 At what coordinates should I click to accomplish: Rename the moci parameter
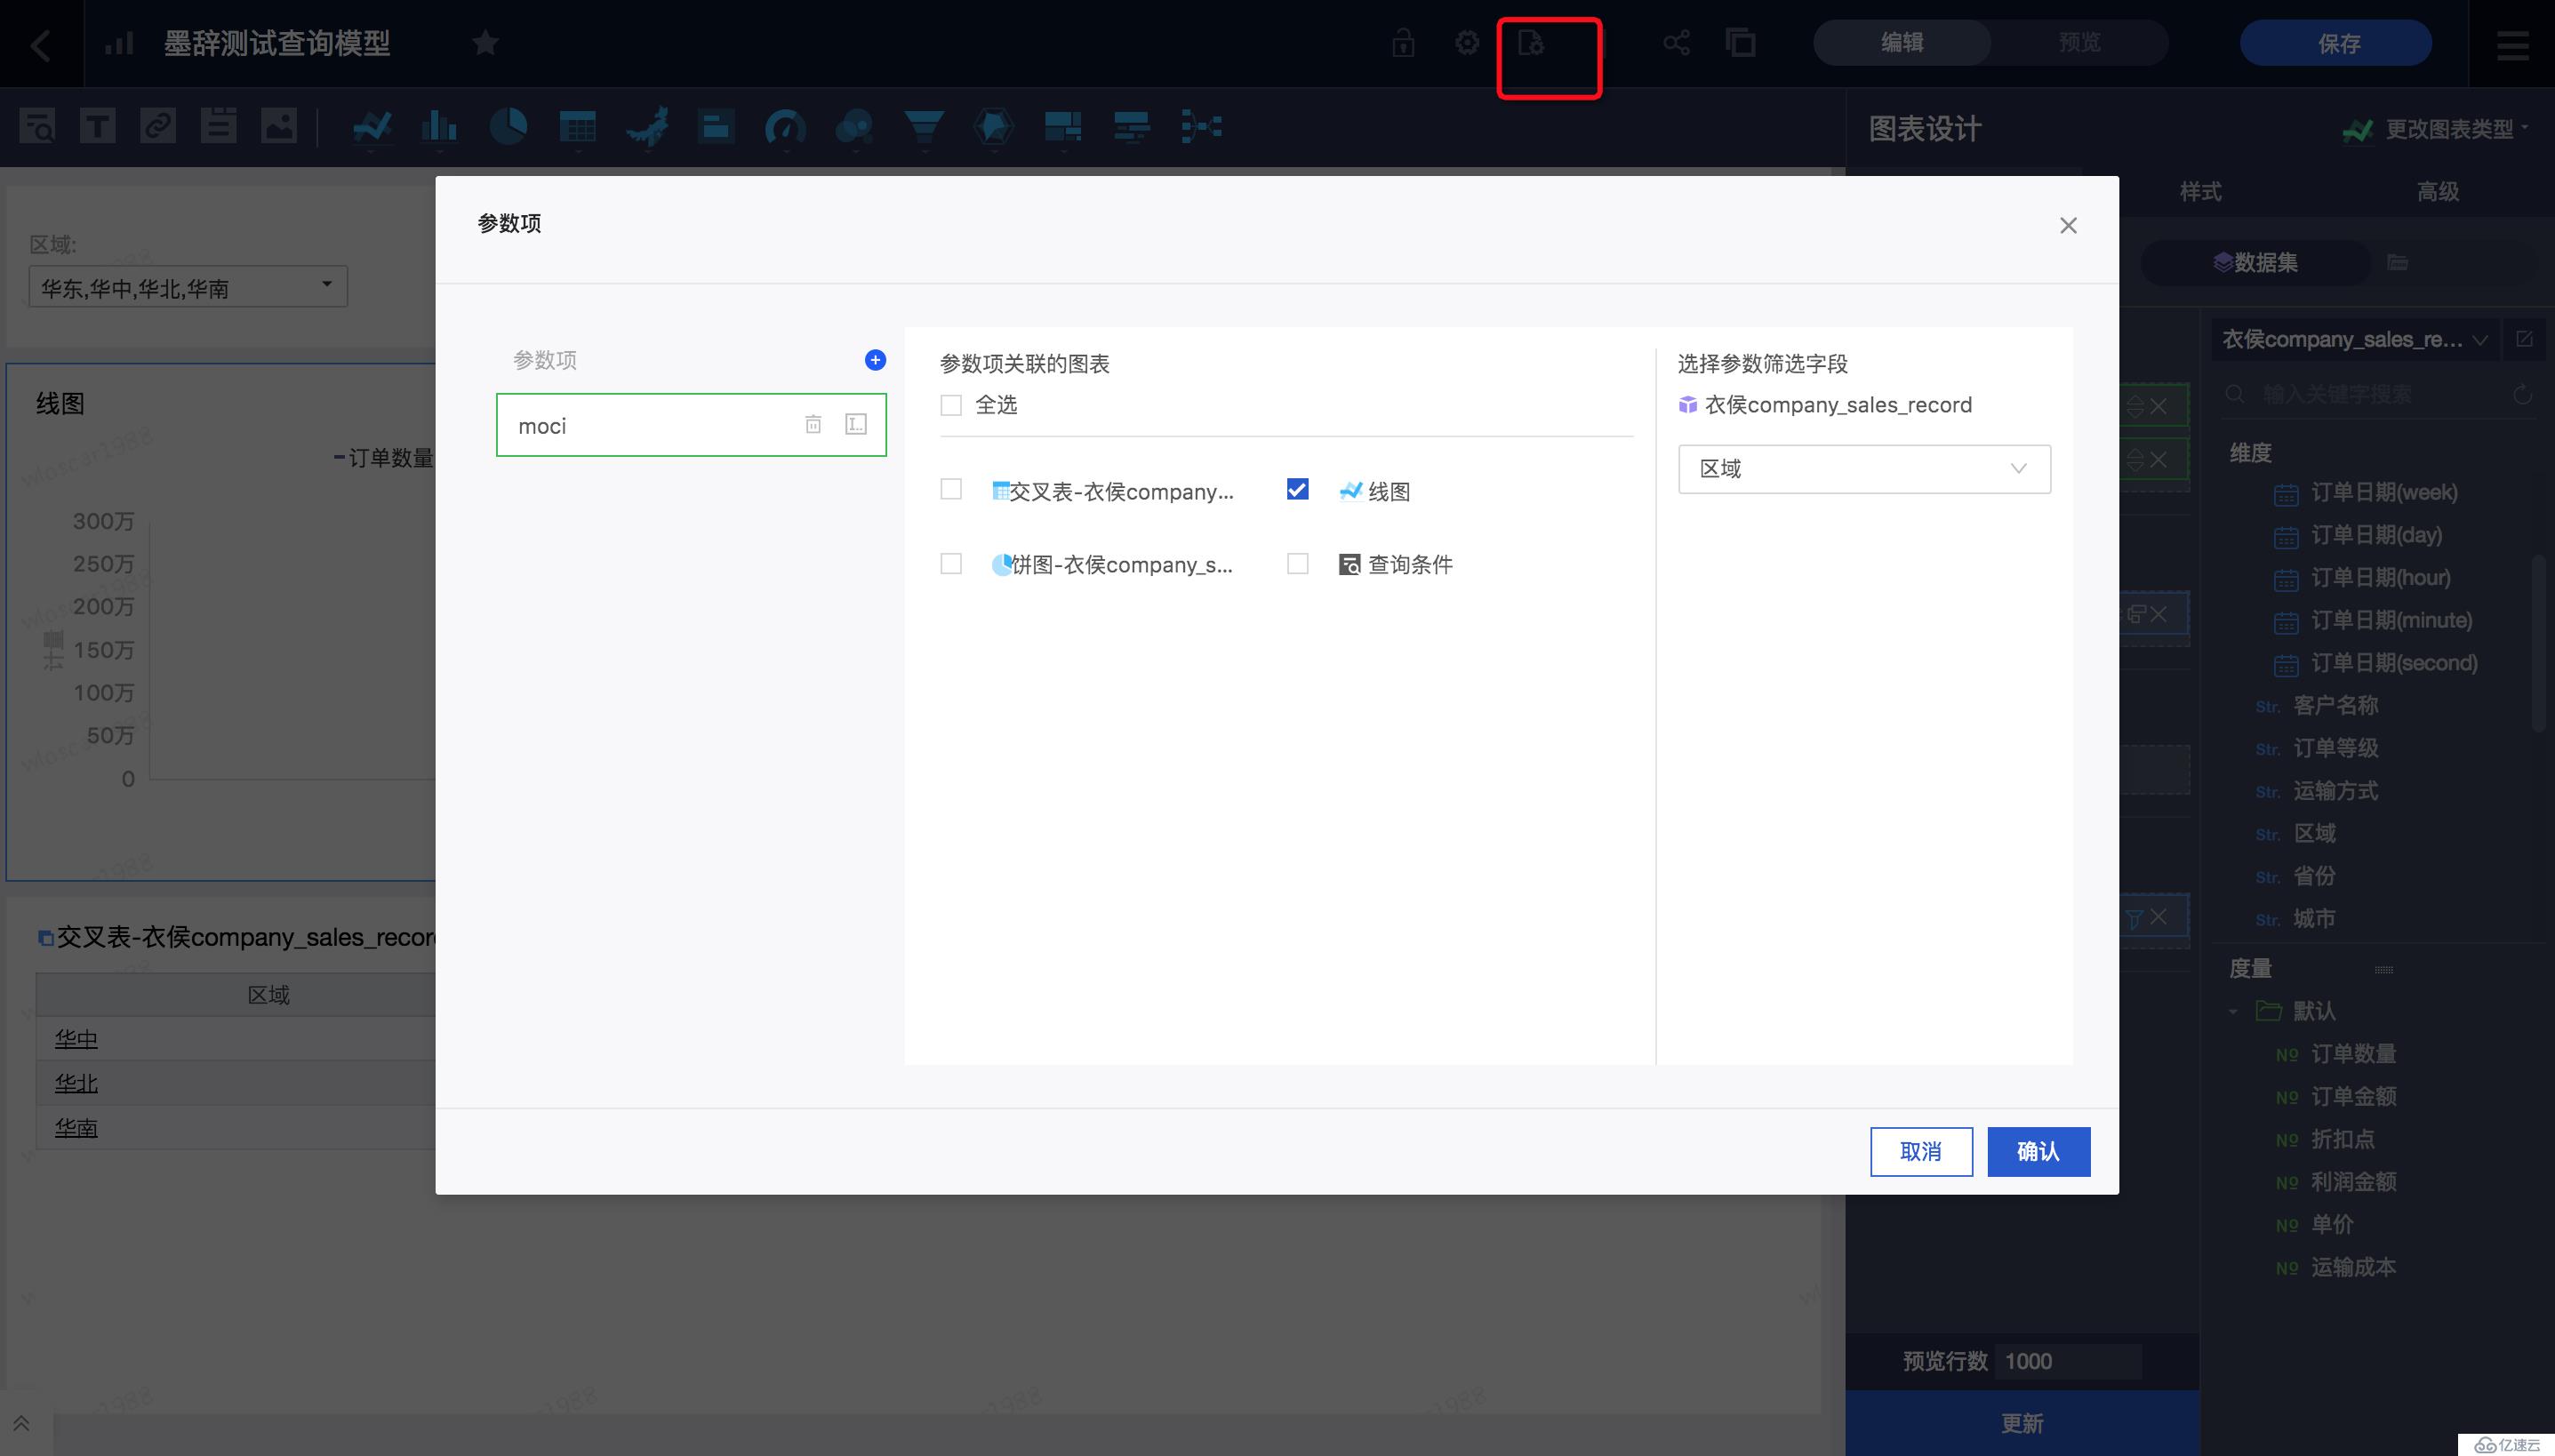[x=856, y=425]
